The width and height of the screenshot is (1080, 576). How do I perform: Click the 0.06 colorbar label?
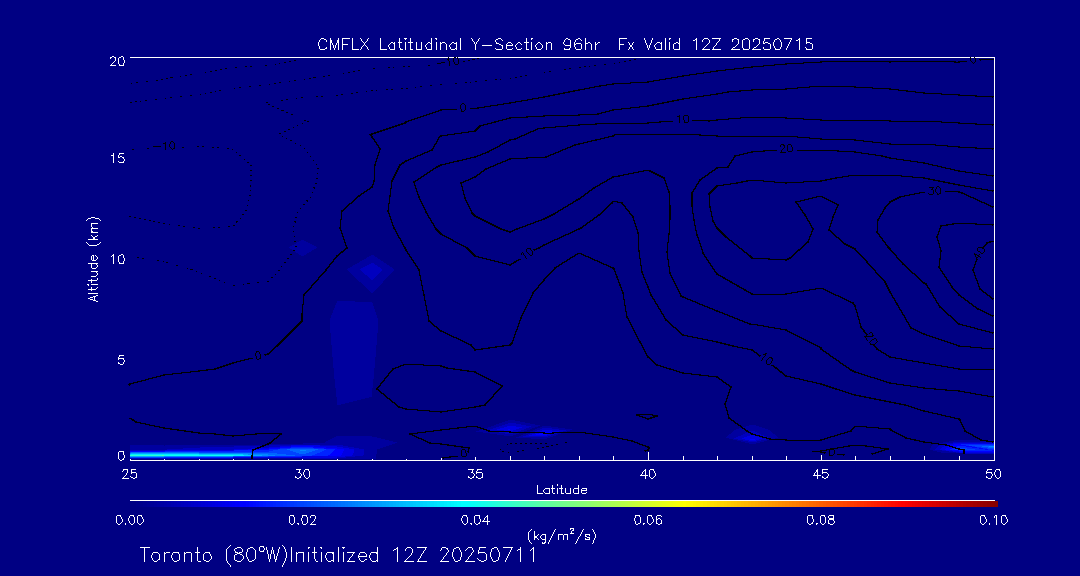[x=648, y=520]
